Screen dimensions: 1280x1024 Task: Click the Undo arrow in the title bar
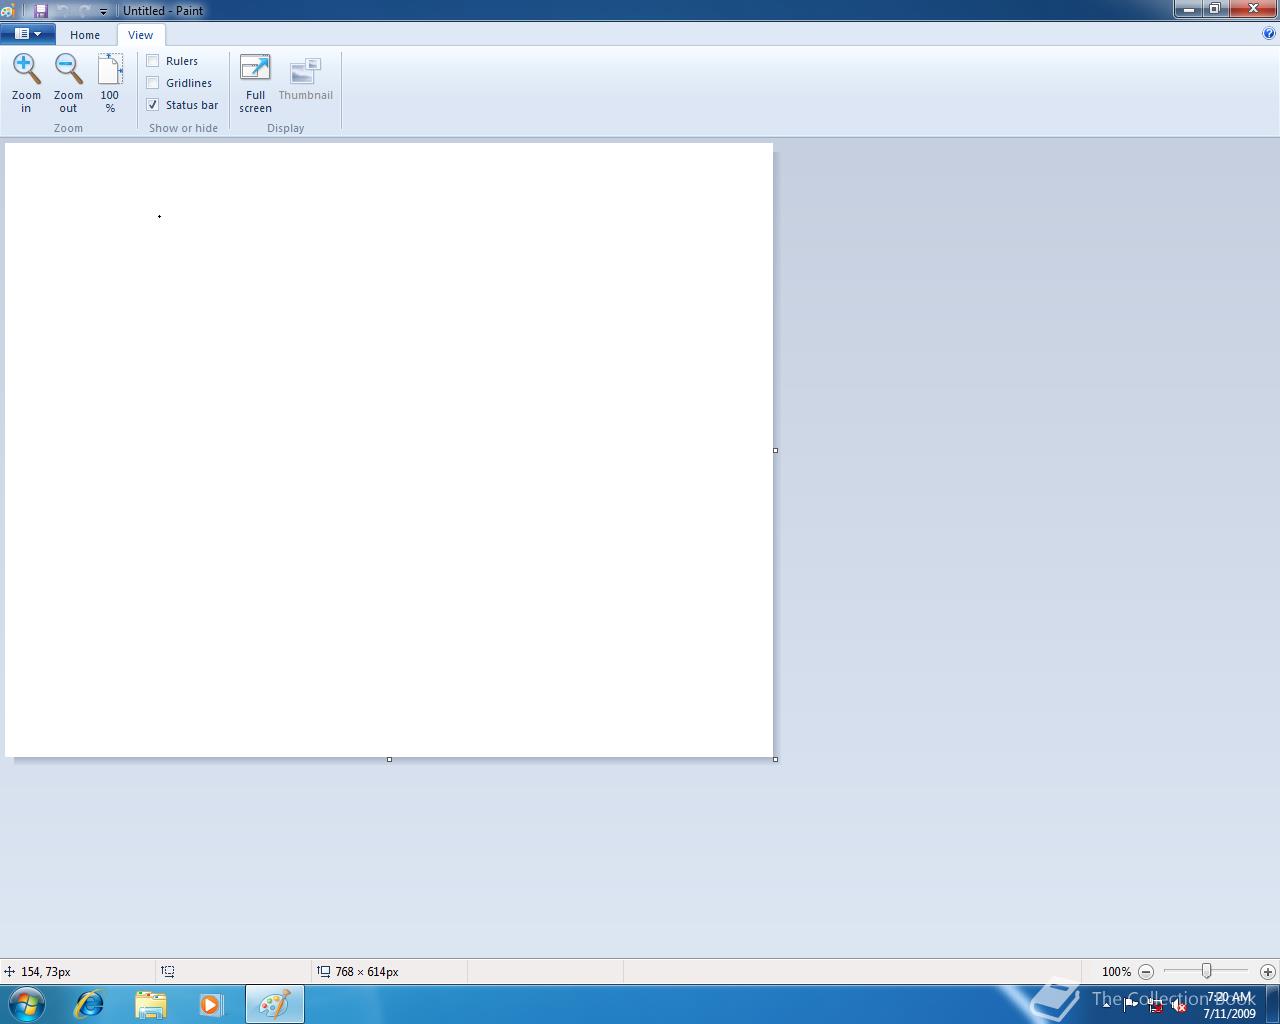point(63,10)
